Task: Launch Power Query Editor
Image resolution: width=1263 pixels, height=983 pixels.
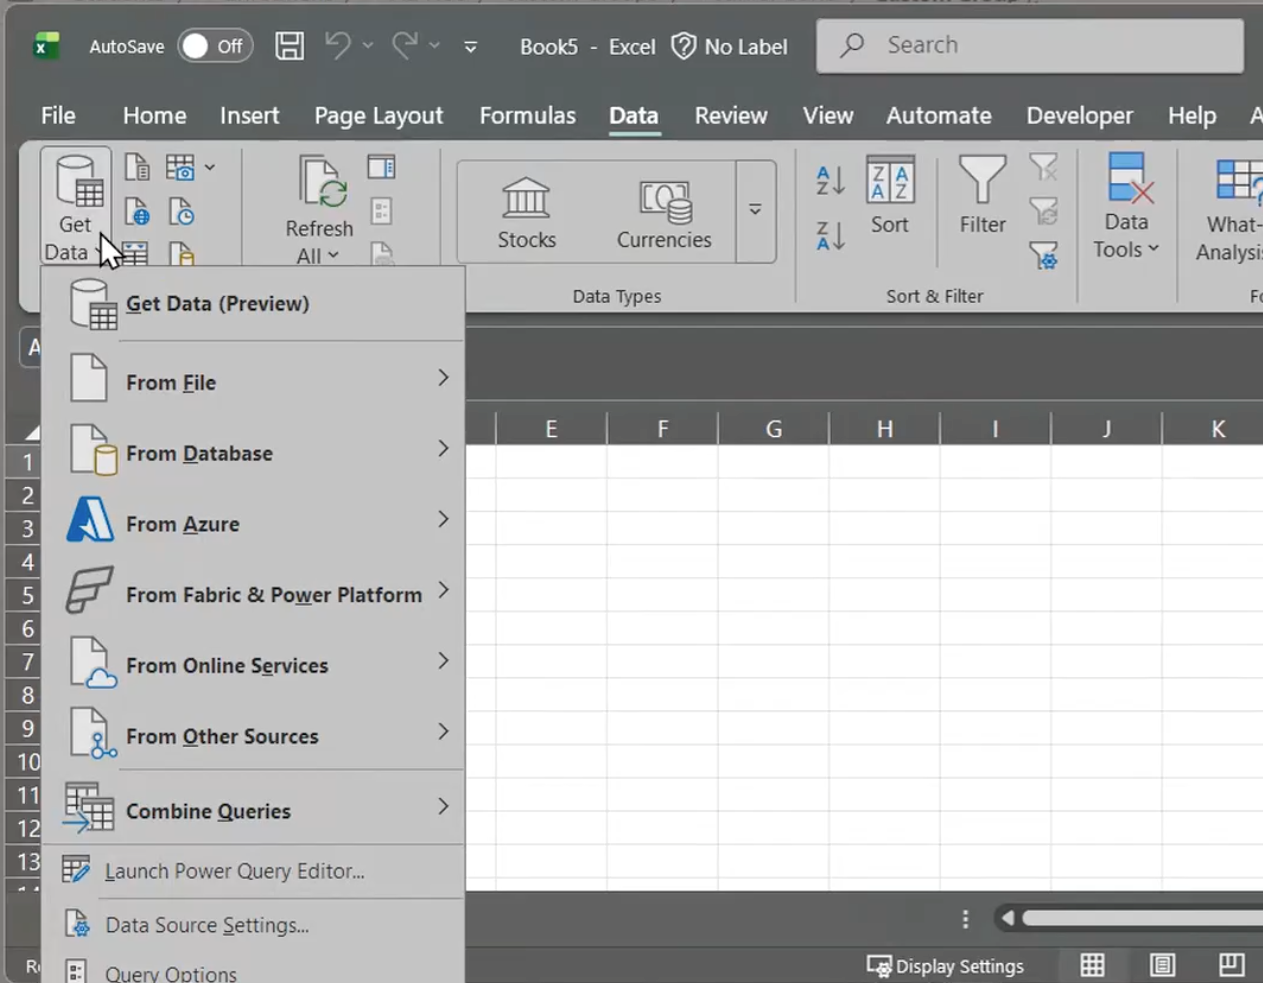Action: [234, 871]
